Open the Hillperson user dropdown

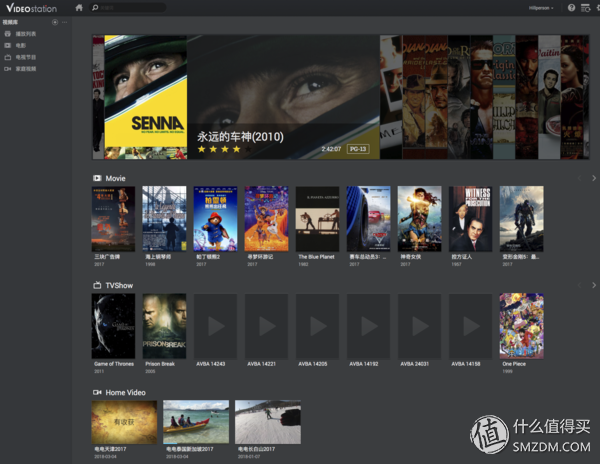click(x=541, y=8)
